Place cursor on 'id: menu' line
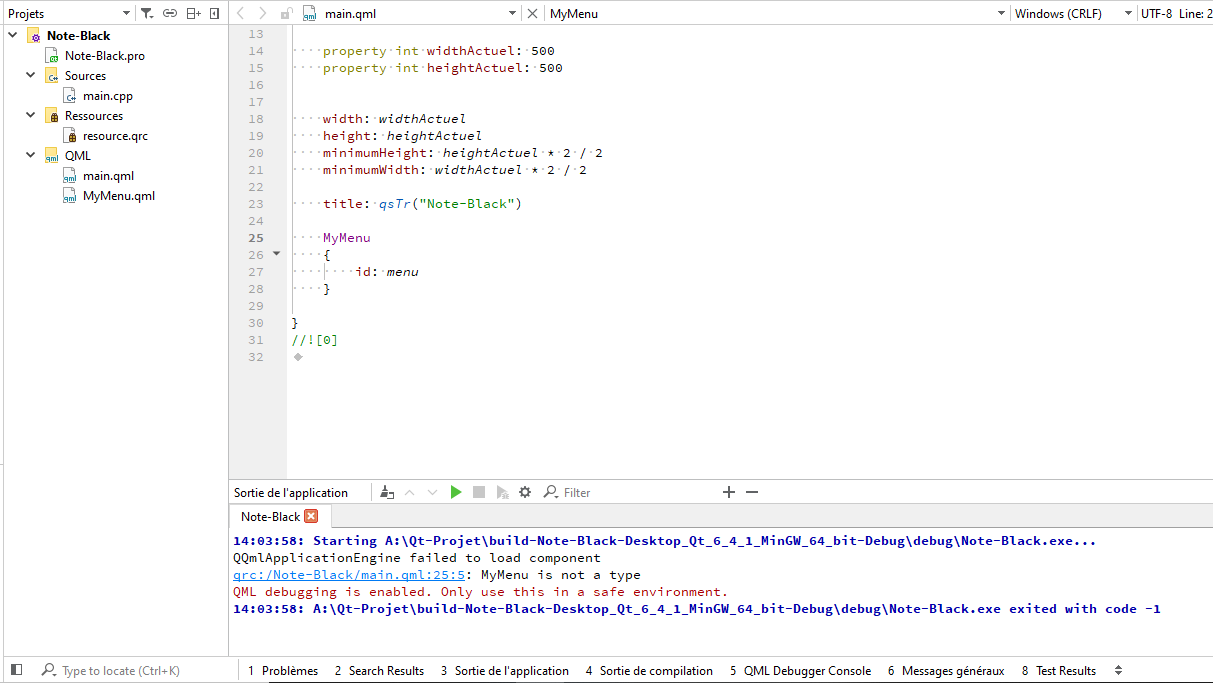The height and width of the screenshot is (683, 1213). pyautogui.click(x=387, y=272)
